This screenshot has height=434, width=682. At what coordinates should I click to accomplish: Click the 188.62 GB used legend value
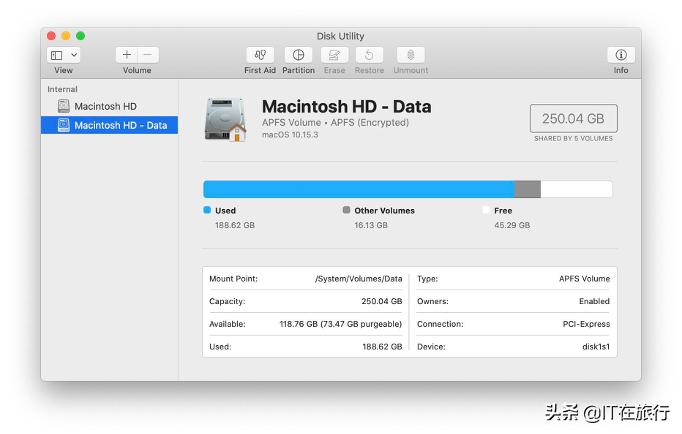point(235,225)
